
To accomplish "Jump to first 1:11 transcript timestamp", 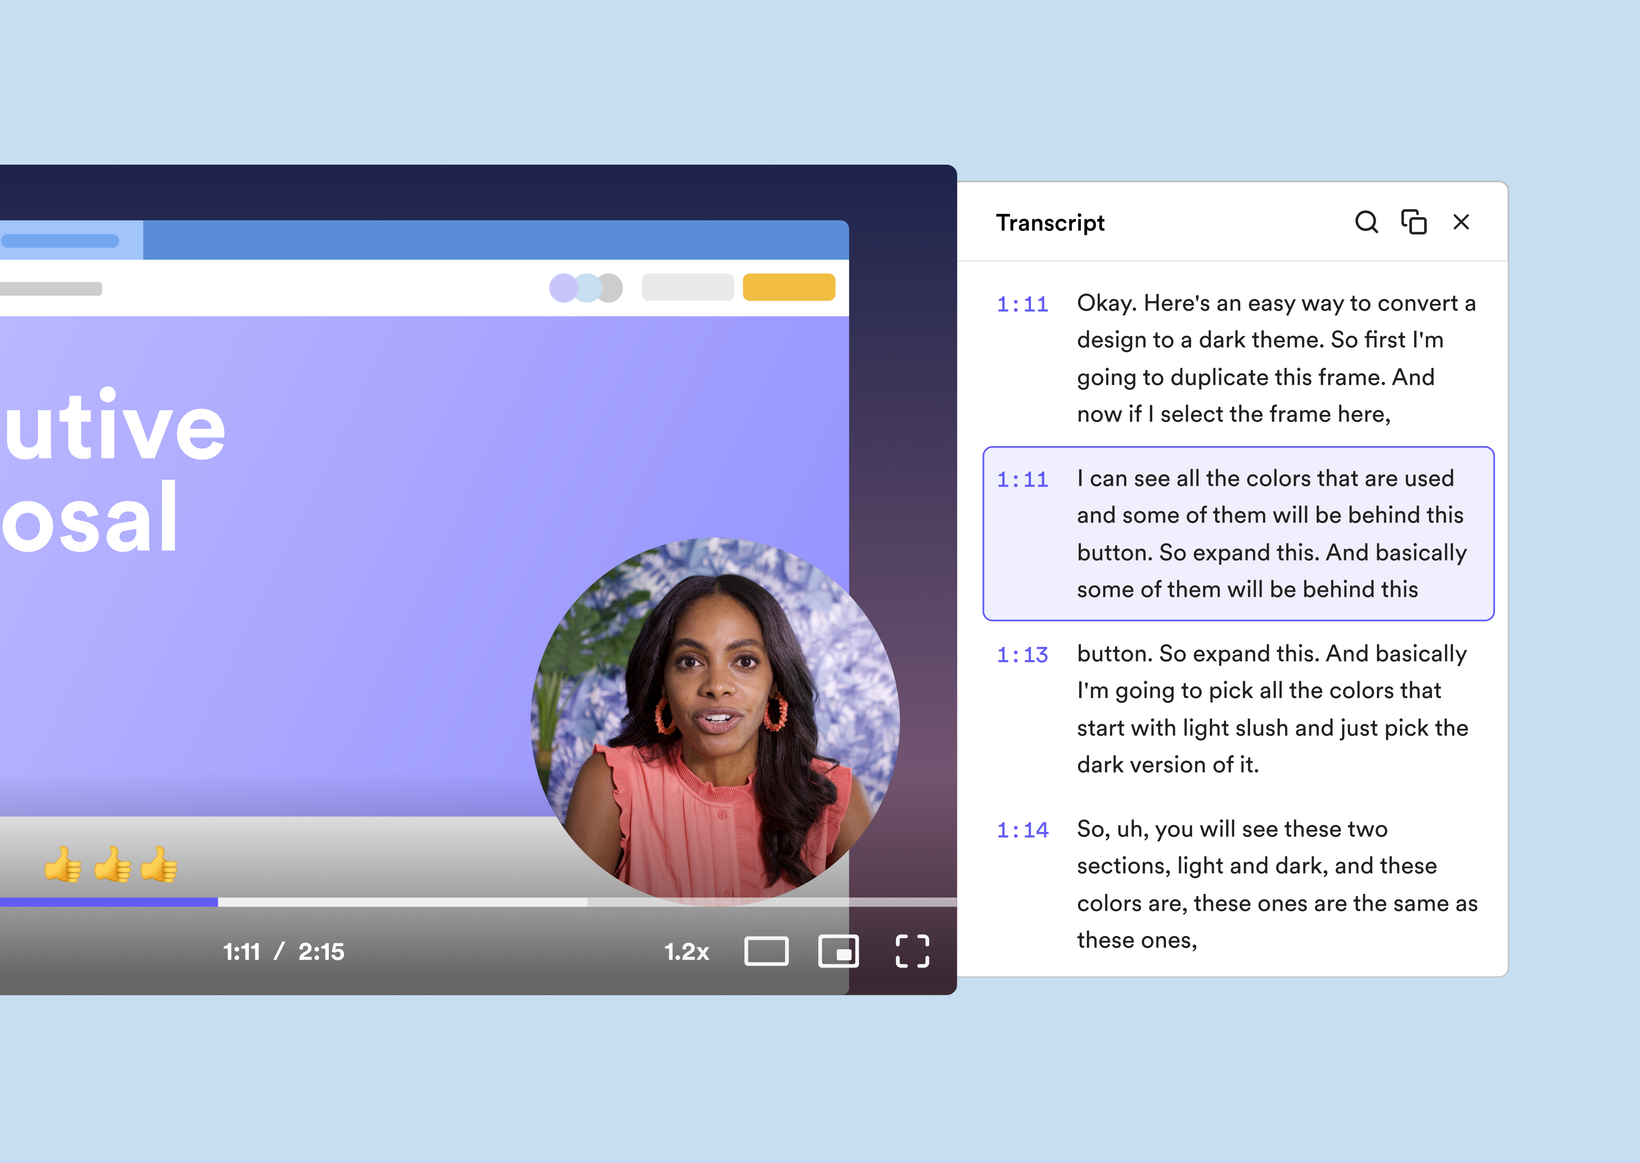I will point(1022,304).
